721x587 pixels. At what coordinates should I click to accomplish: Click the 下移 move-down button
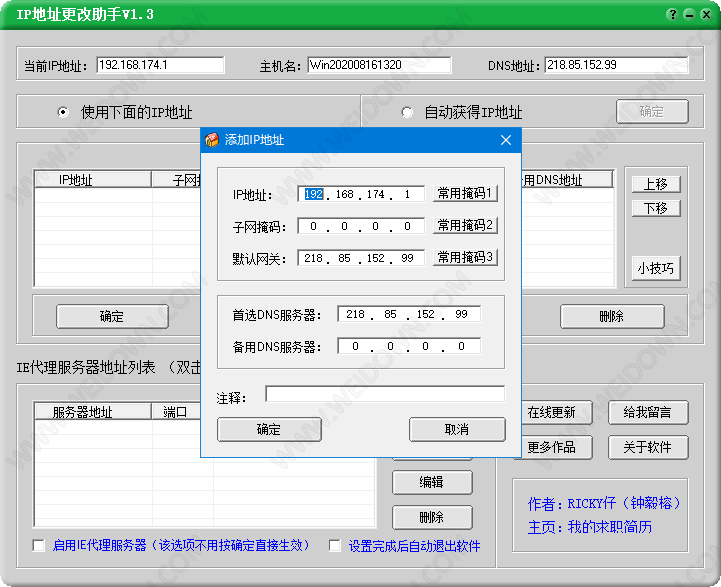pyautogui.click(x=656, y=208)
